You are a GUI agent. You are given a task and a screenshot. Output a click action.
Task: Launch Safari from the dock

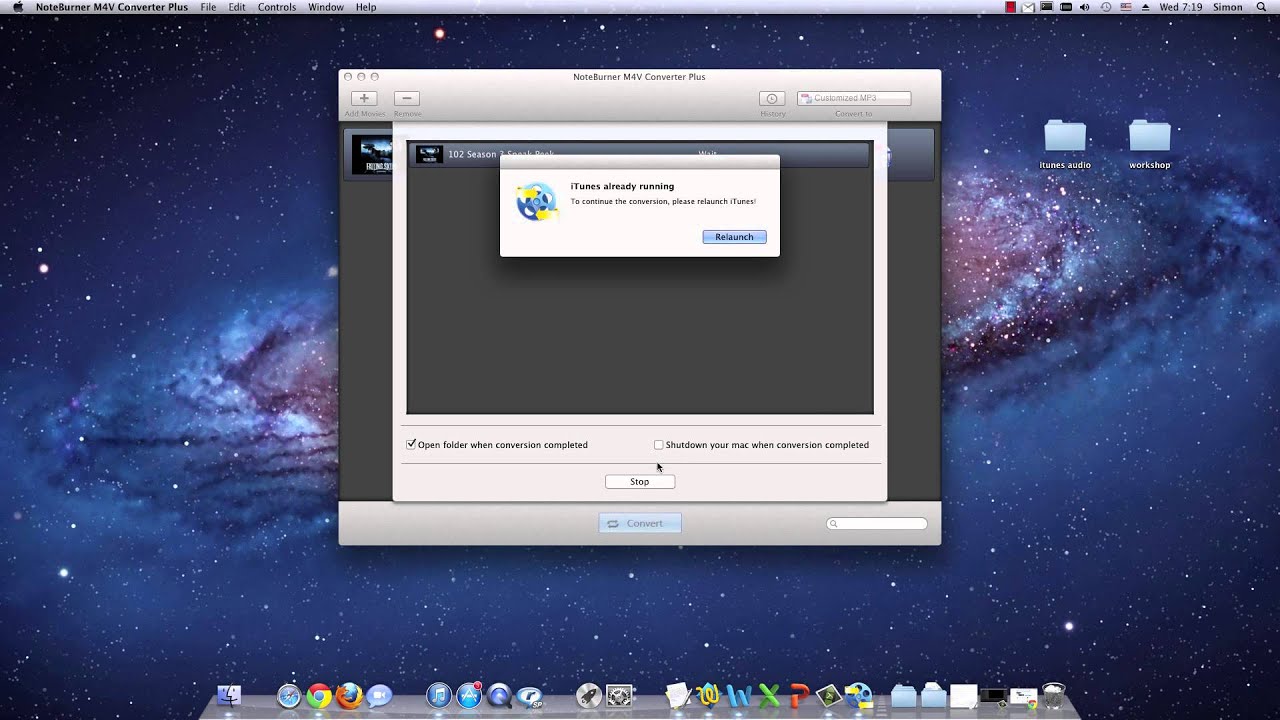click(289, 696)
